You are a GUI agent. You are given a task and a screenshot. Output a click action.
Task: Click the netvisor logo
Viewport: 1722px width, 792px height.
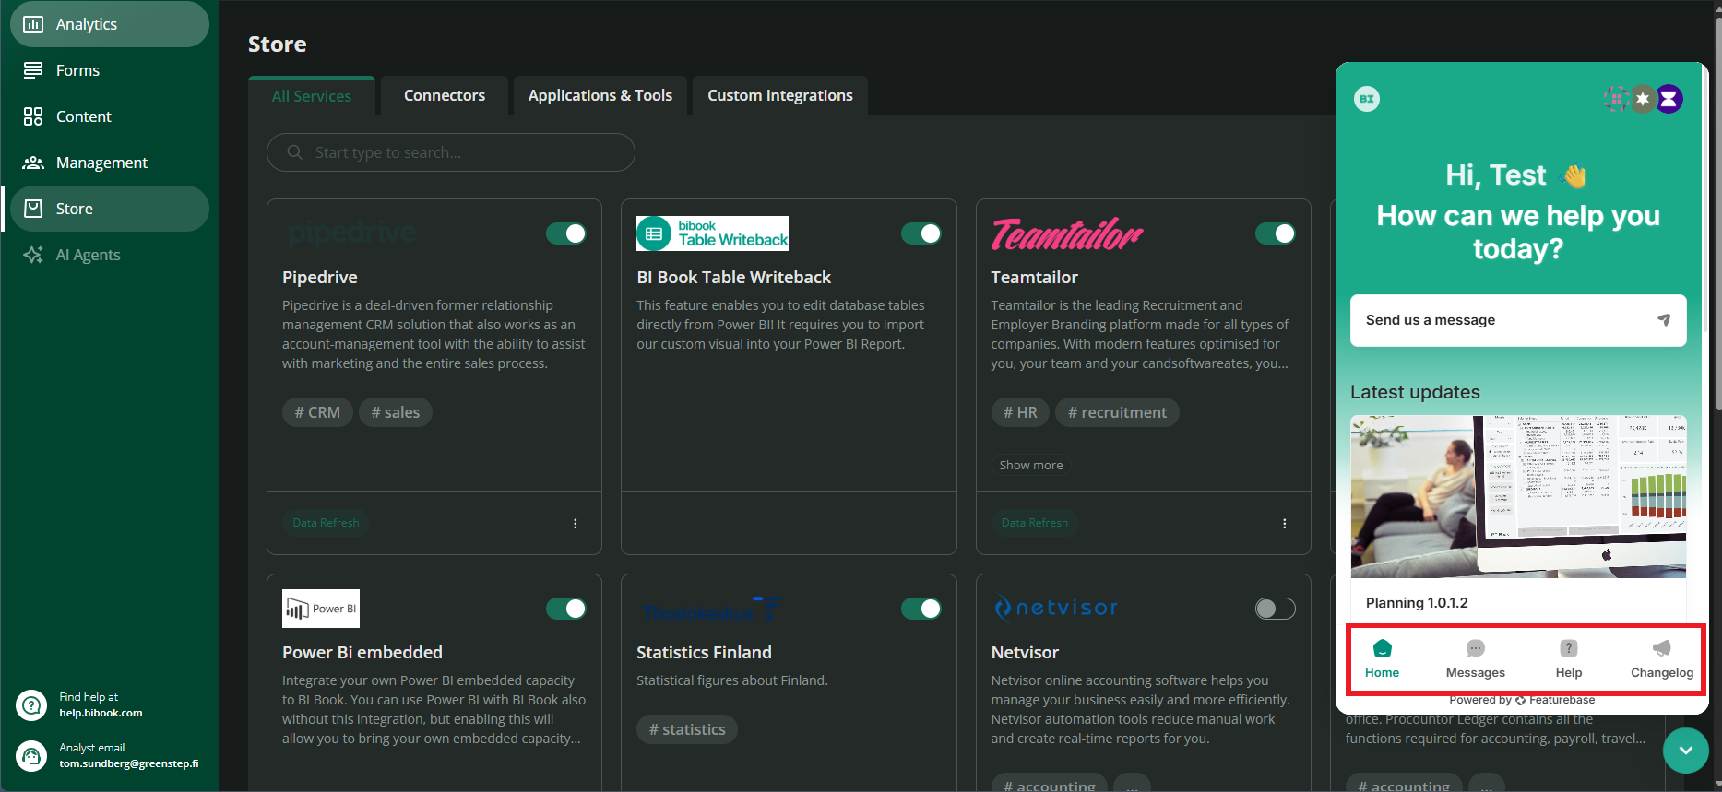1056,607
